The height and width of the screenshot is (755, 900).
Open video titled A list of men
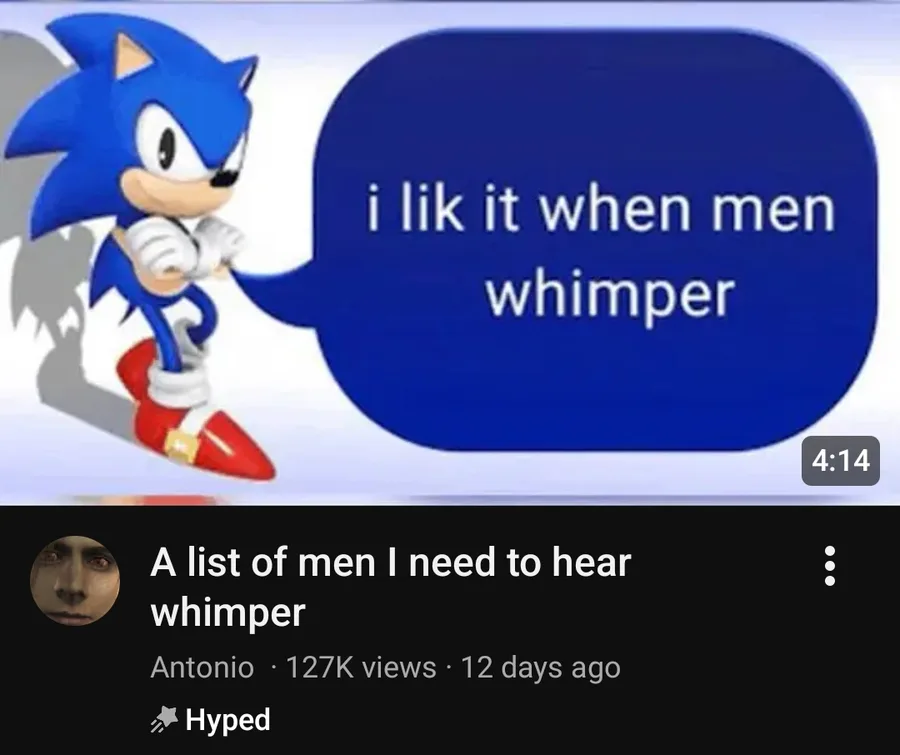click(390, 587)
